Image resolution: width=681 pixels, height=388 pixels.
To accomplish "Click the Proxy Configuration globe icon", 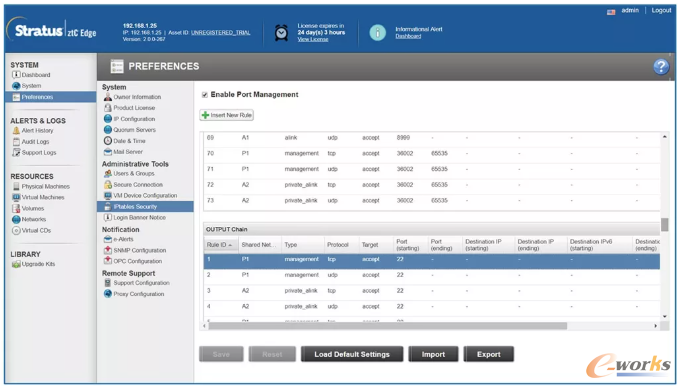I will pos(108,294).
